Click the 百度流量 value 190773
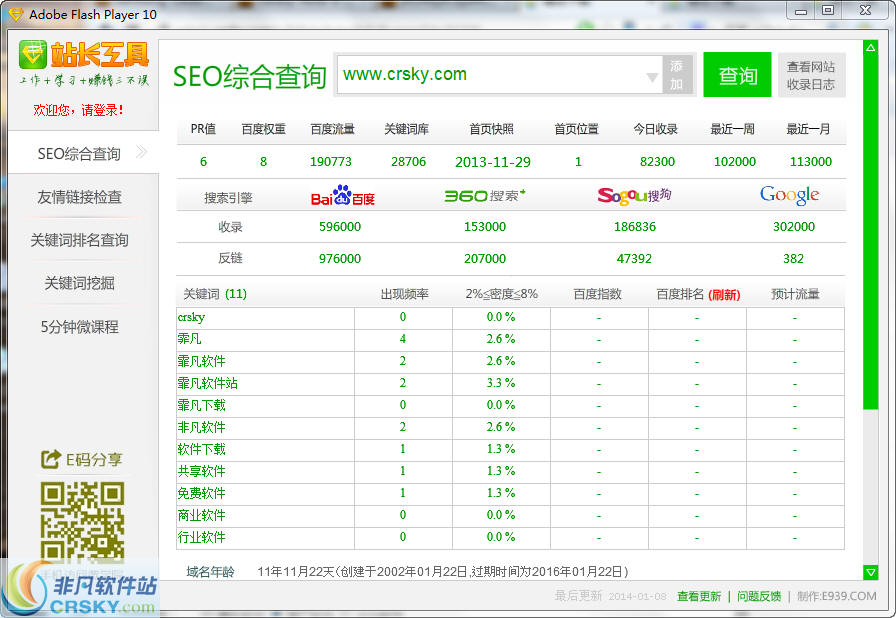The height and width of the screenshot is (618, 896). pyautogui.click(x=331, y=162)
